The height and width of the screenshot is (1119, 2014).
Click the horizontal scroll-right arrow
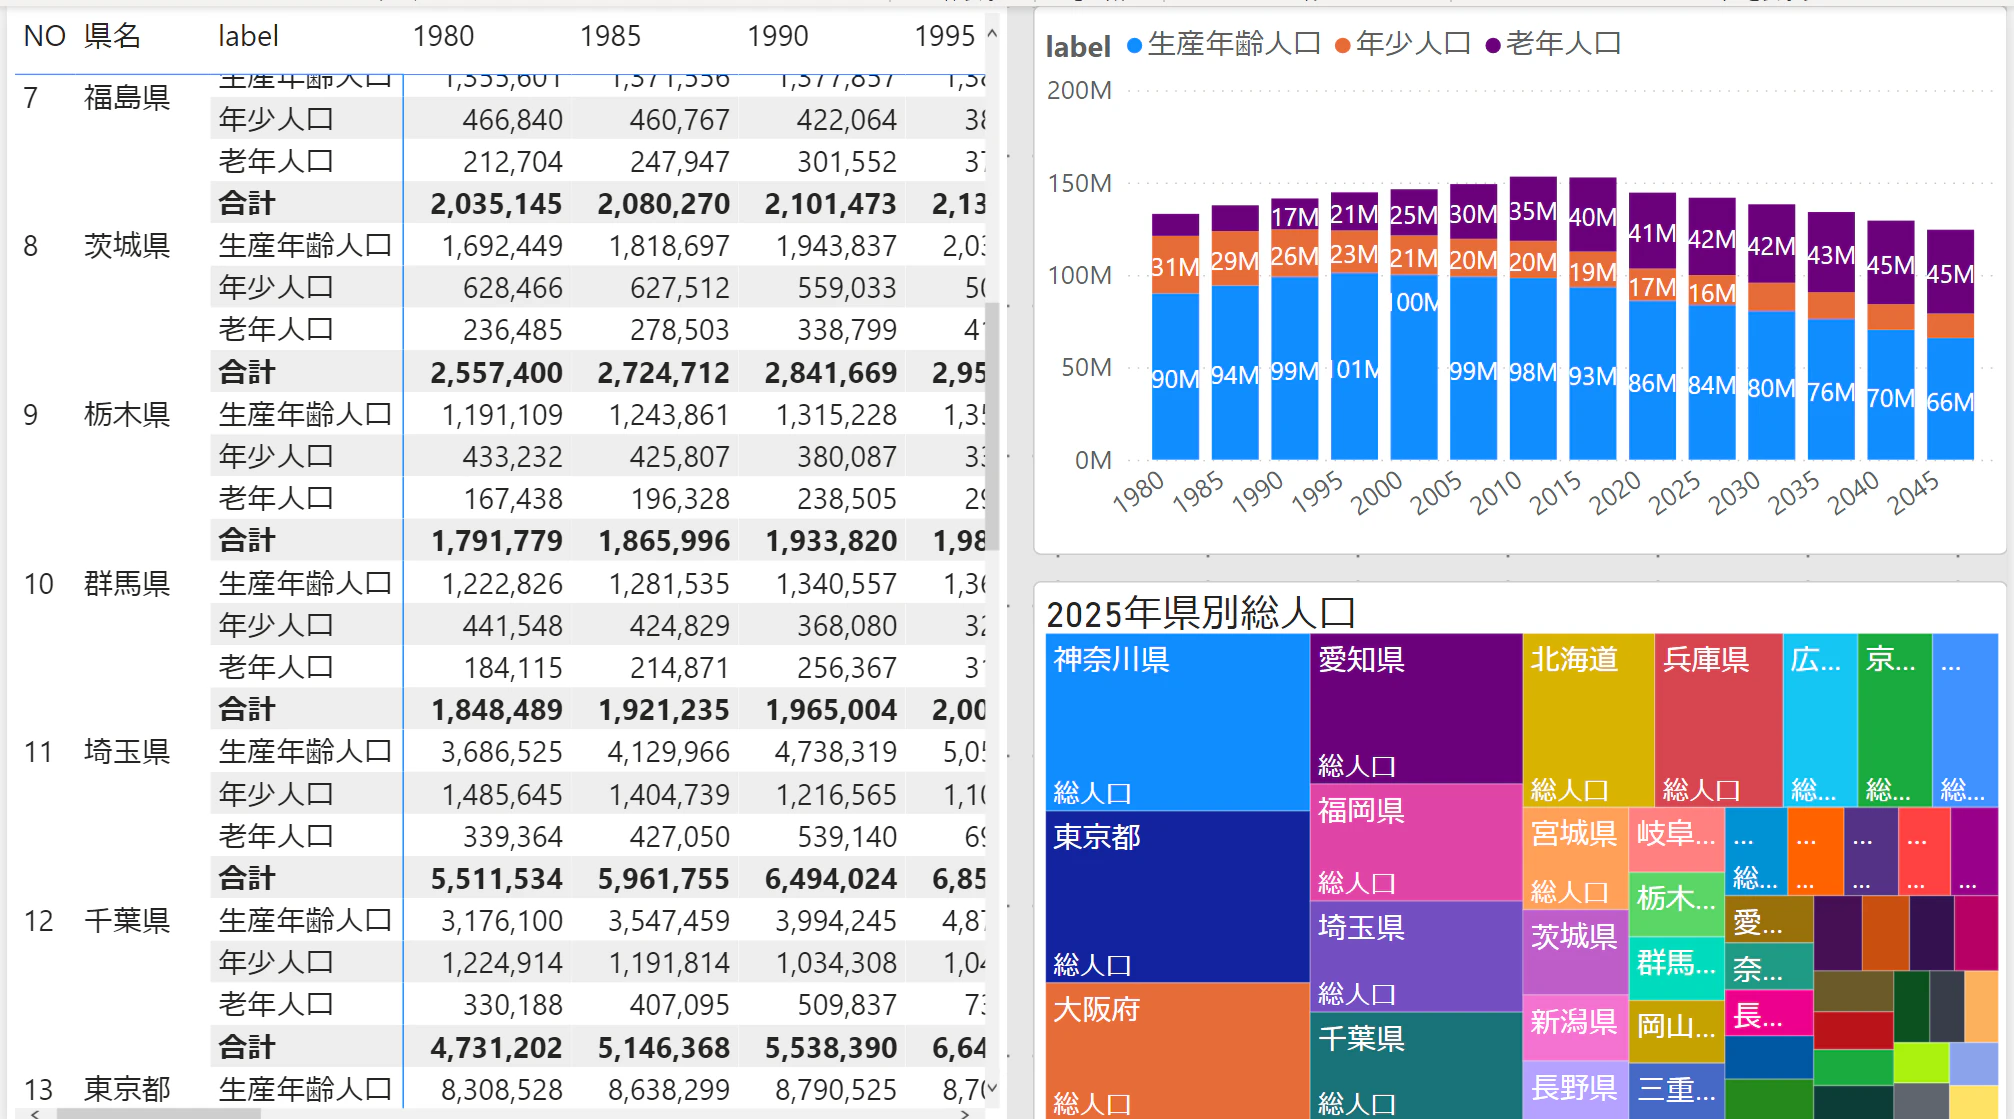[964, 1113]
